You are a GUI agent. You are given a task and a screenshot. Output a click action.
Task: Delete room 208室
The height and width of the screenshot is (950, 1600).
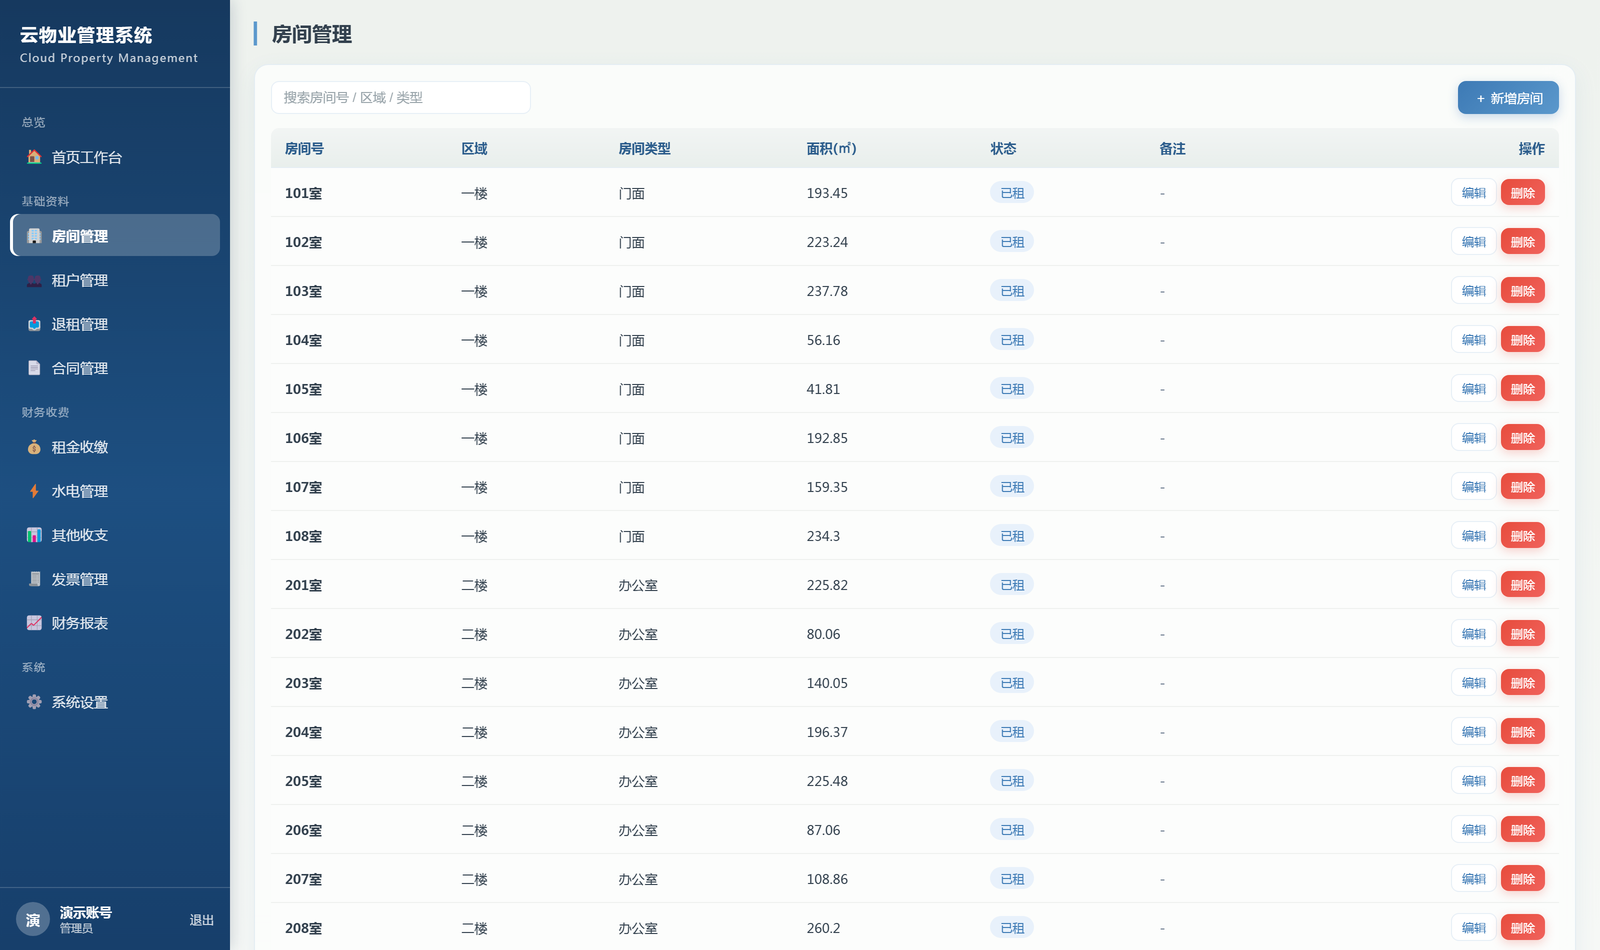point(1523,928)
